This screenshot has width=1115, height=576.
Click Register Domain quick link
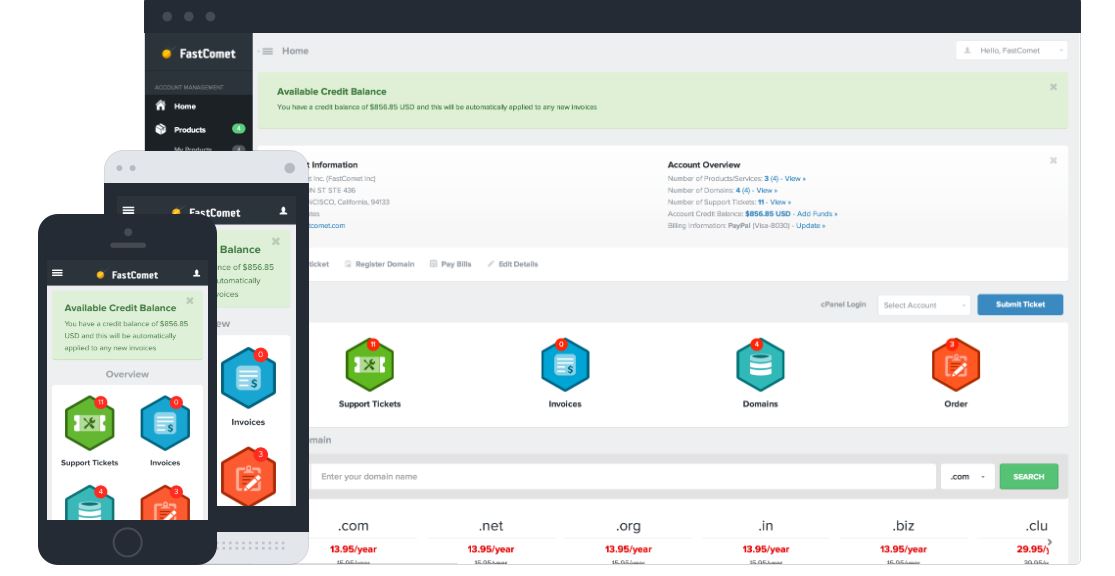click(379, 264)
